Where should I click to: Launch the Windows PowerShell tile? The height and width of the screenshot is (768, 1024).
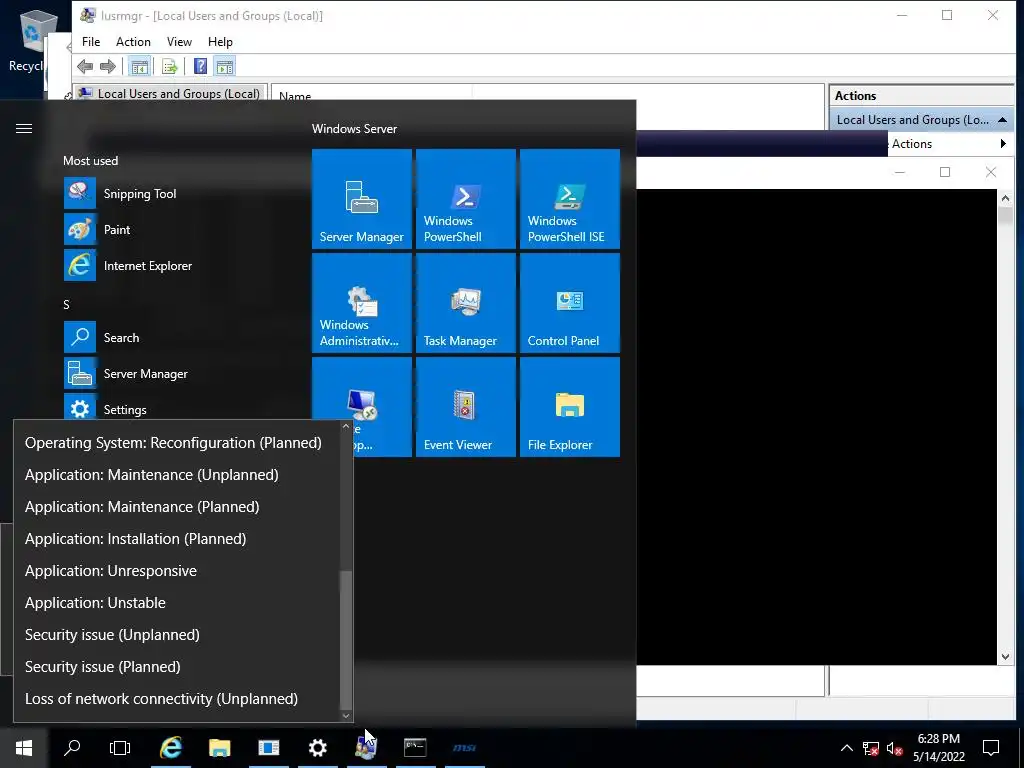(x=466, y=199)
